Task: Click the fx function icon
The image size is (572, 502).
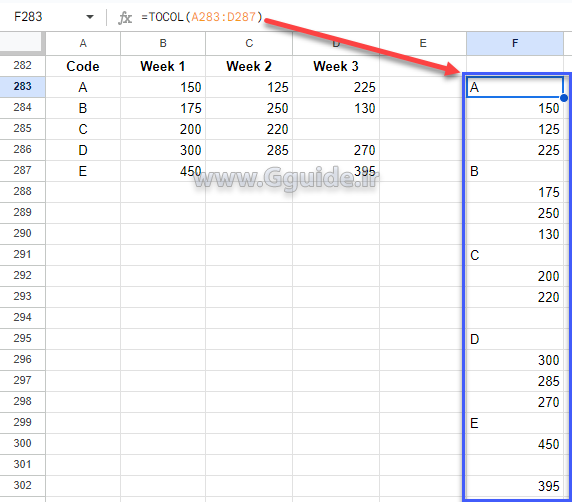Action: pos(125,17)
